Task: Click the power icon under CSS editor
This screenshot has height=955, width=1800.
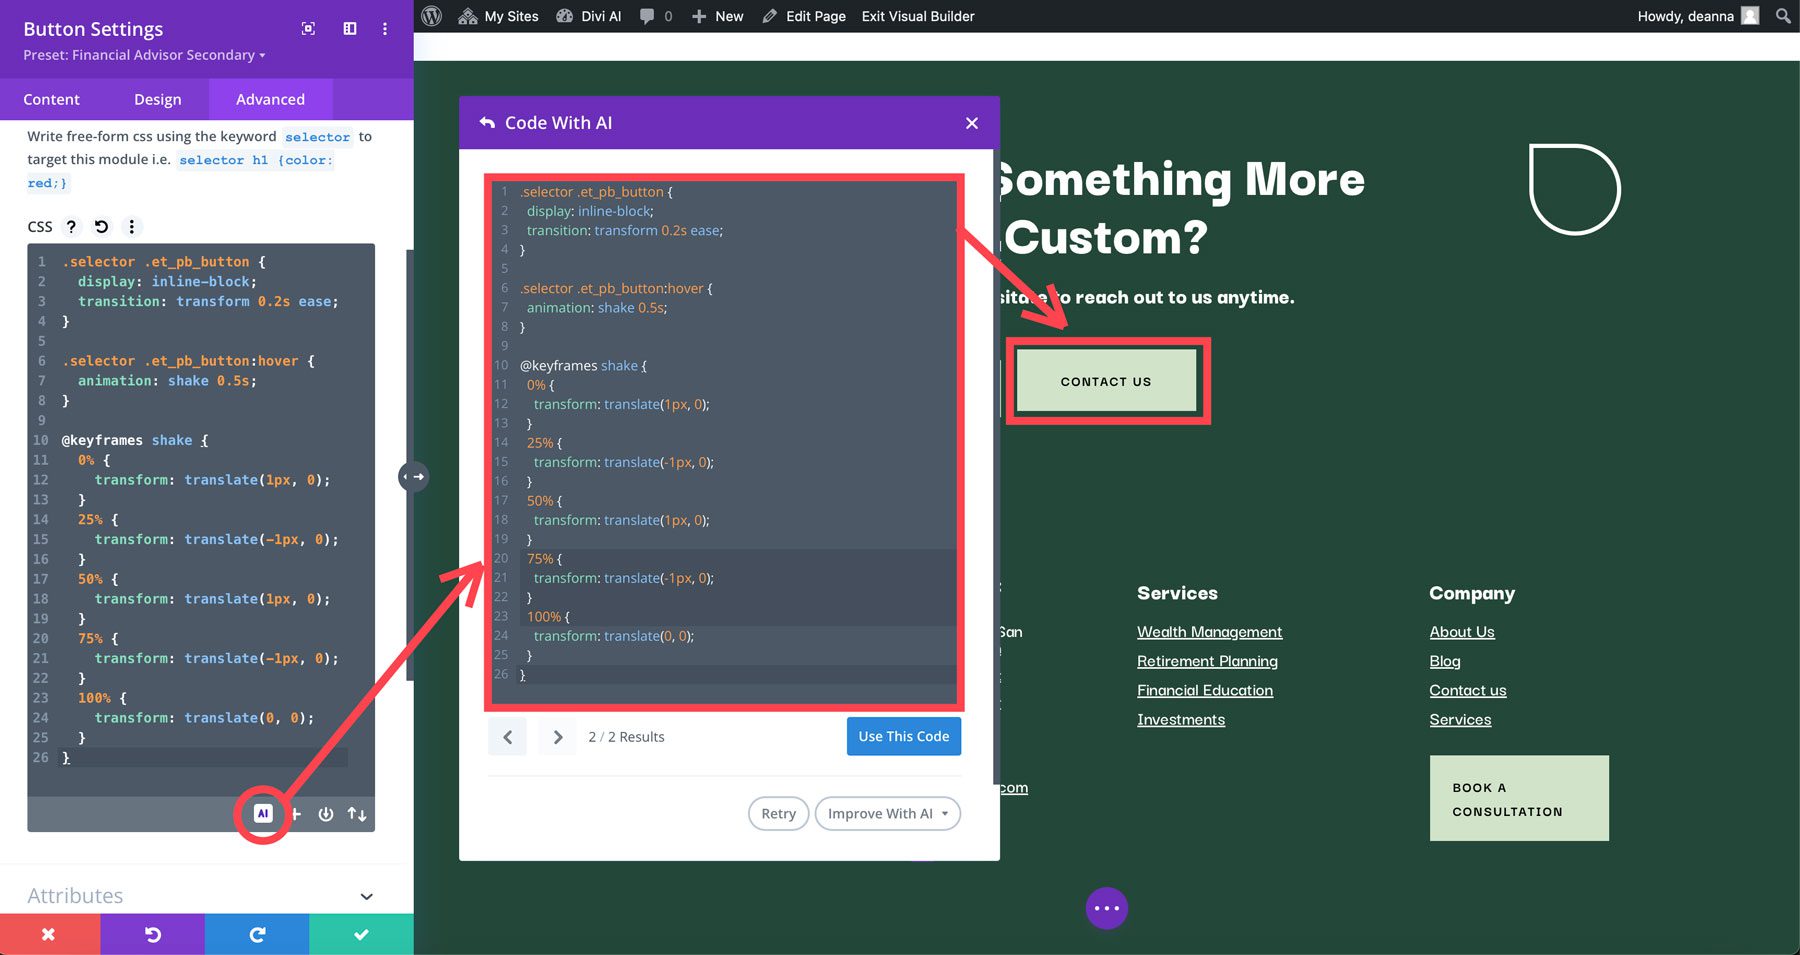Action: pyautogui.click(x=325, y=814)
